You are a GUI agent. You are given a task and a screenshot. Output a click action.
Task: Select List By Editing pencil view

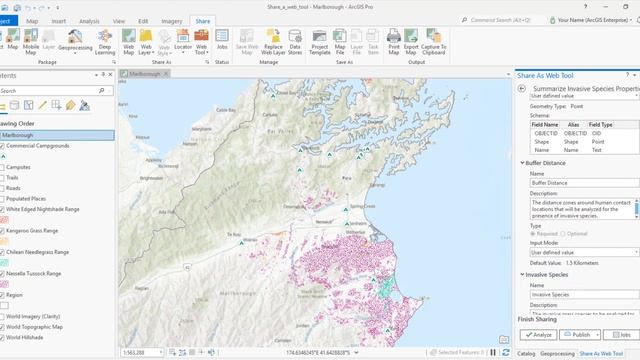tap(42, 106)
